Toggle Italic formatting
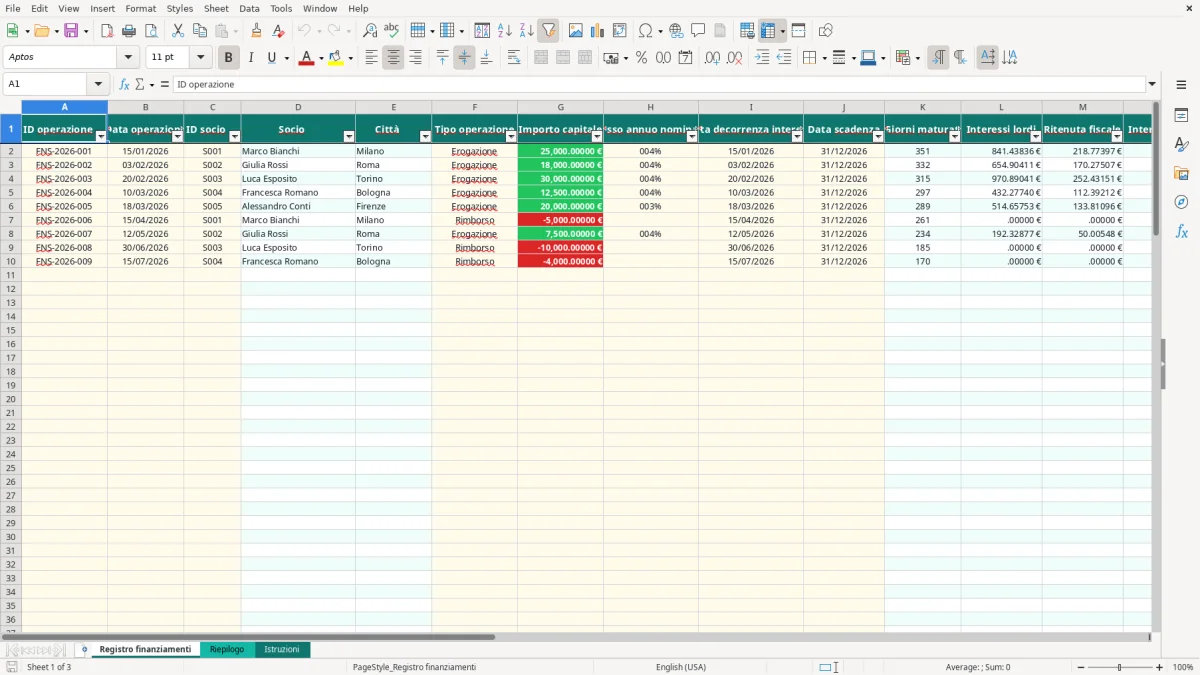 pyautogui.click(x=250, y=58)
